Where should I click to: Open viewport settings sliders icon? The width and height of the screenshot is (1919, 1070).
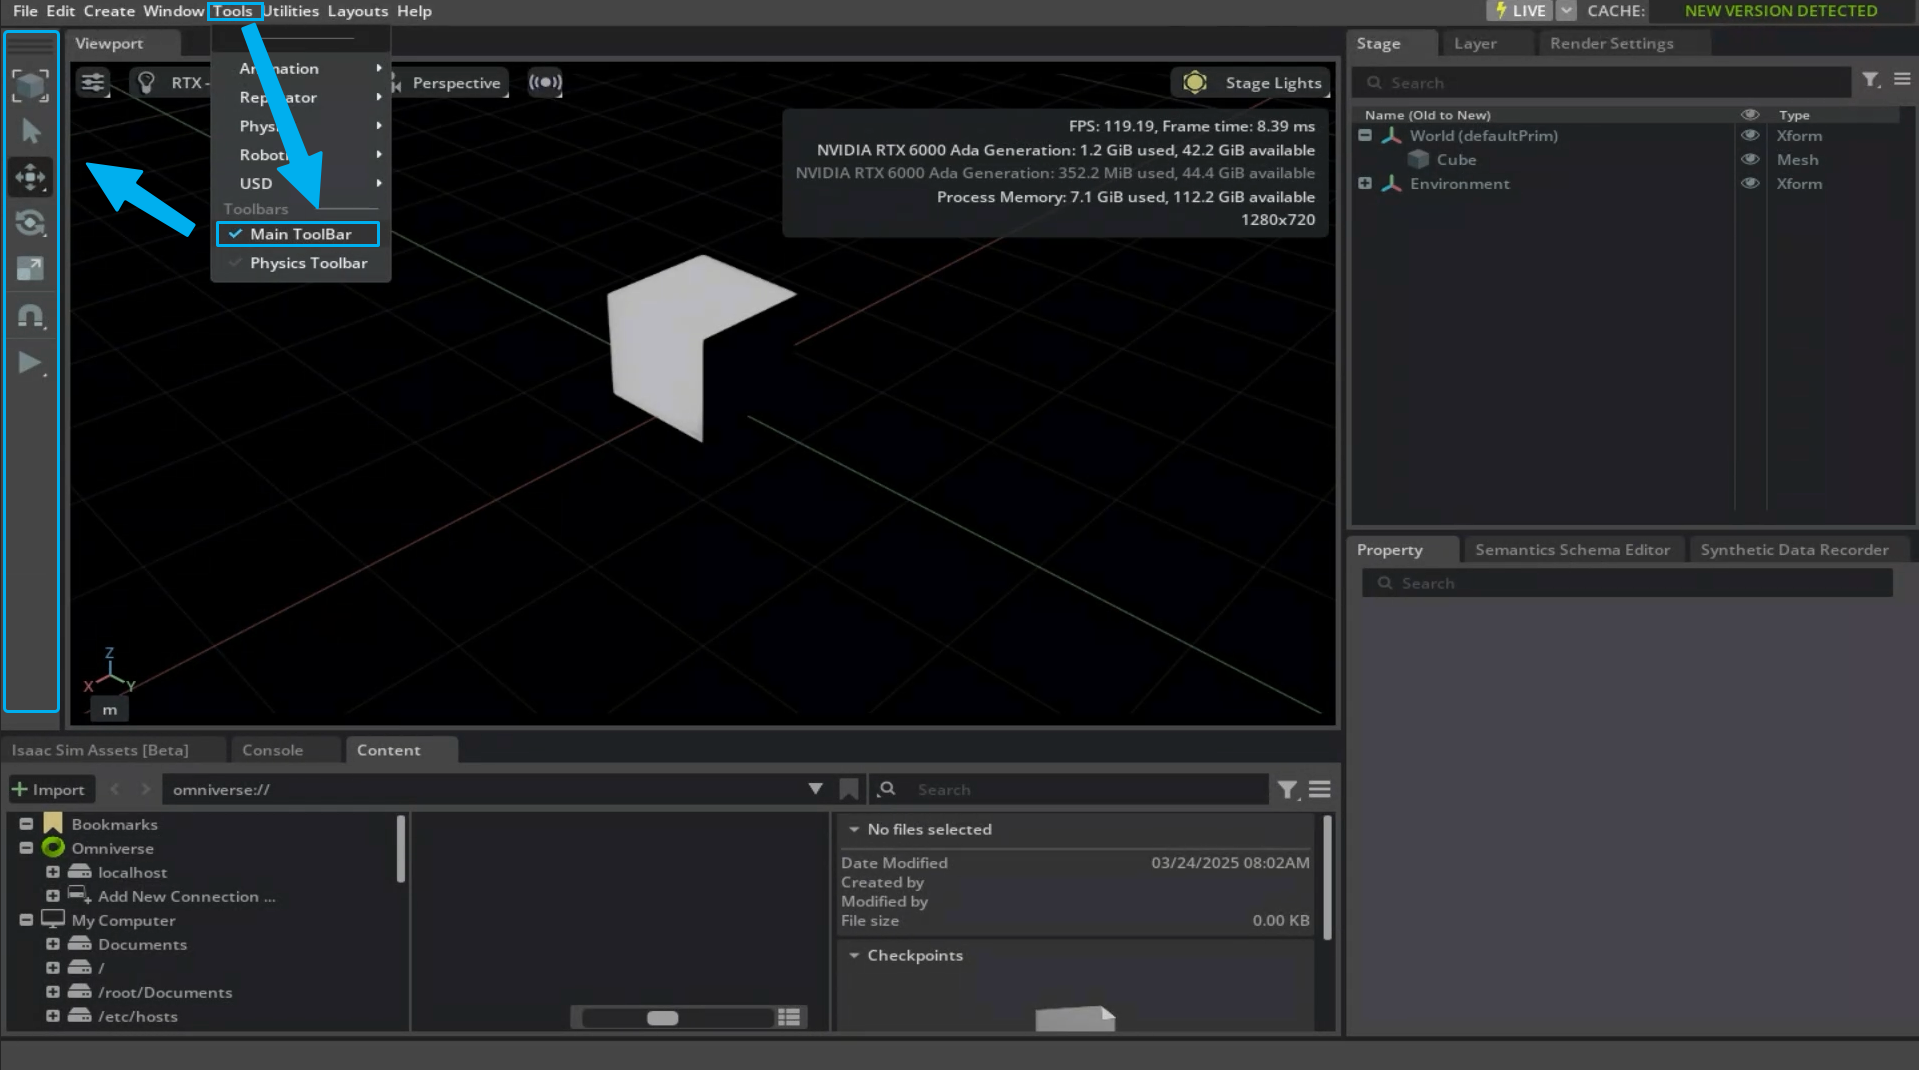(x=93, y=82)
